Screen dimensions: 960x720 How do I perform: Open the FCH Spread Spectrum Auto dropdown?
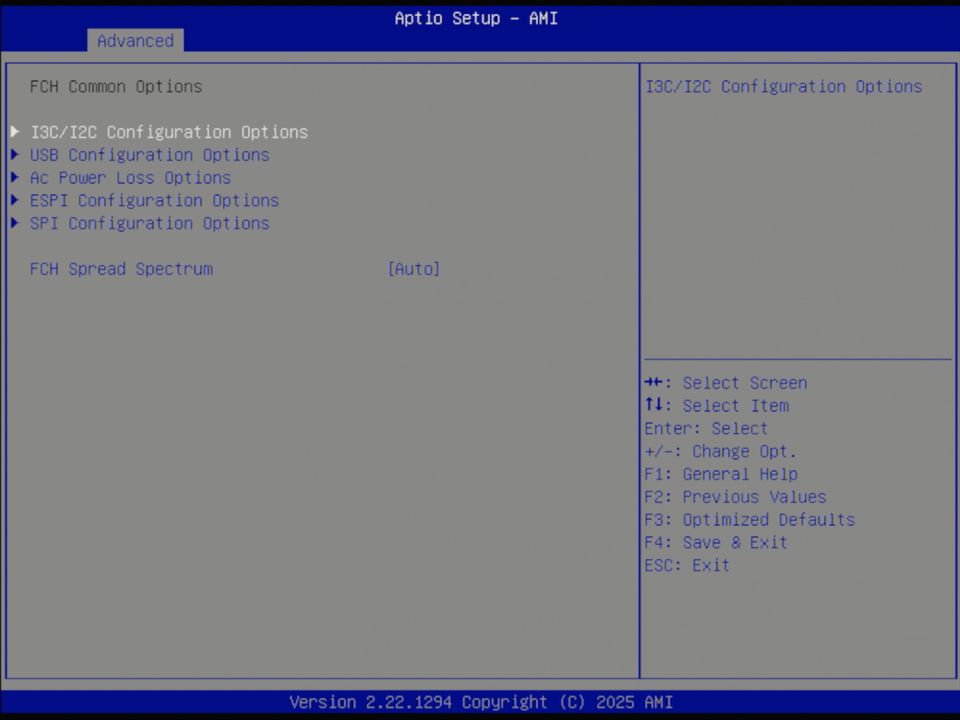pos(413,268)
